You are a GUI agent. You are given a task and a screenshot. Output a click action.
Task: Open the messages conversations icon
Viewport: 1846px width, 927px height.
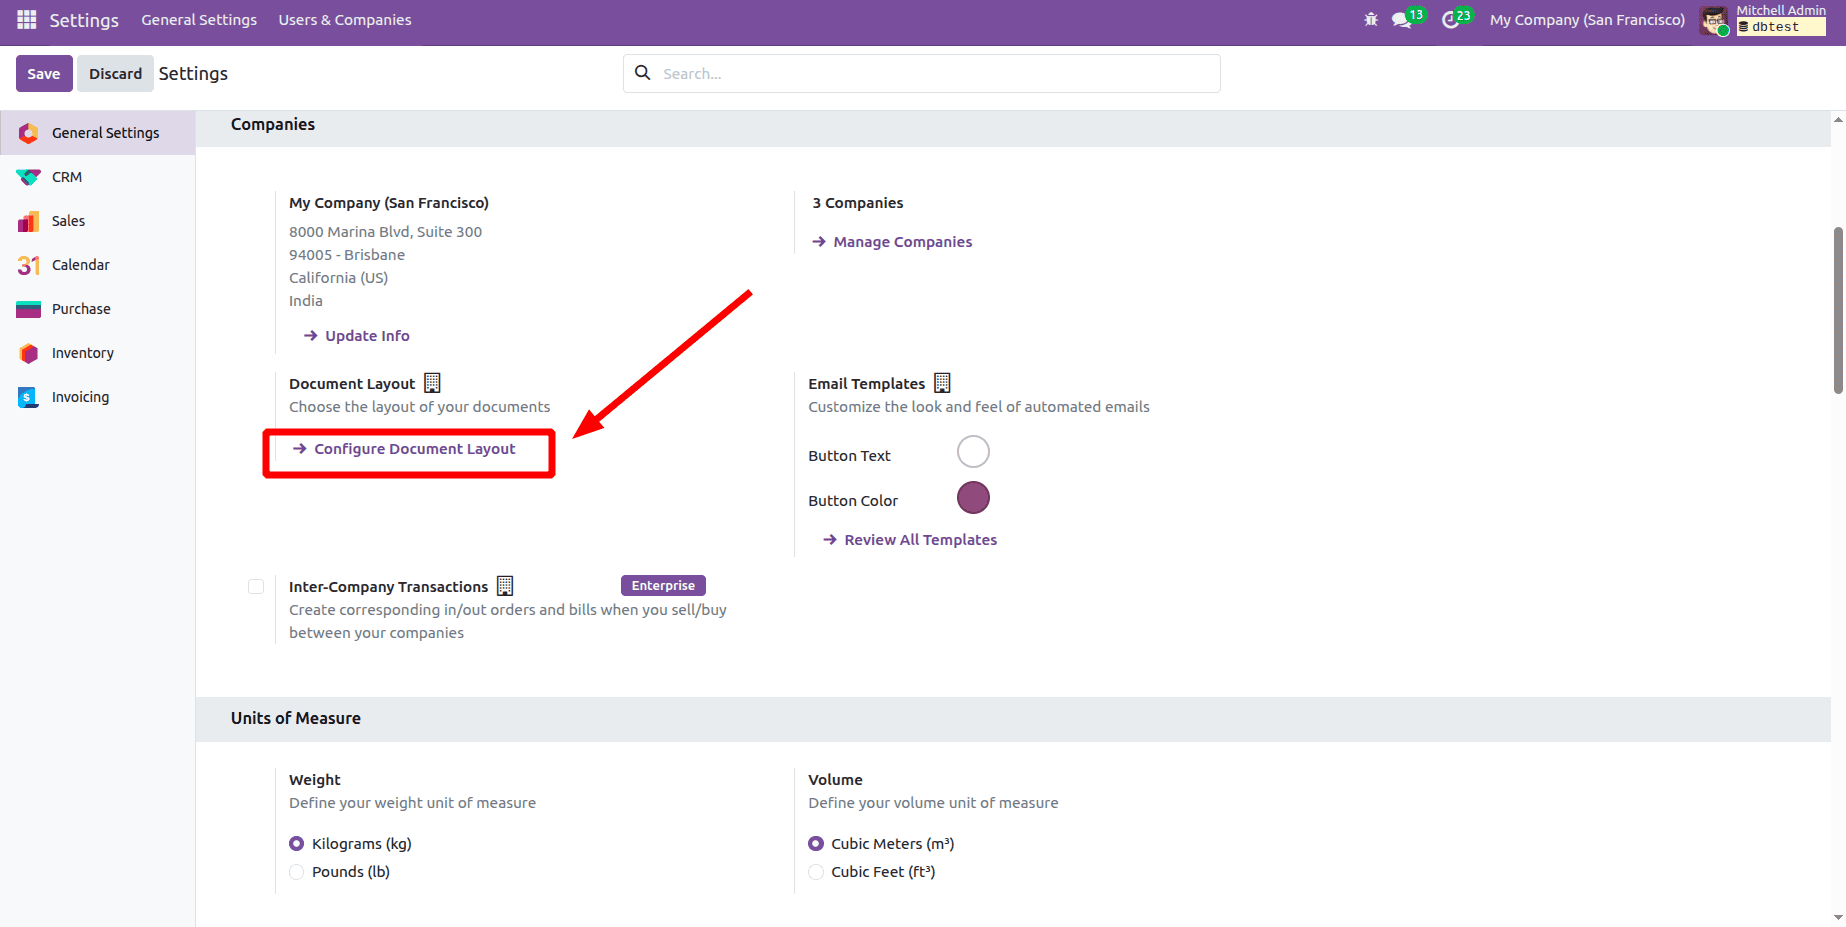click(x=1402, y=20)
